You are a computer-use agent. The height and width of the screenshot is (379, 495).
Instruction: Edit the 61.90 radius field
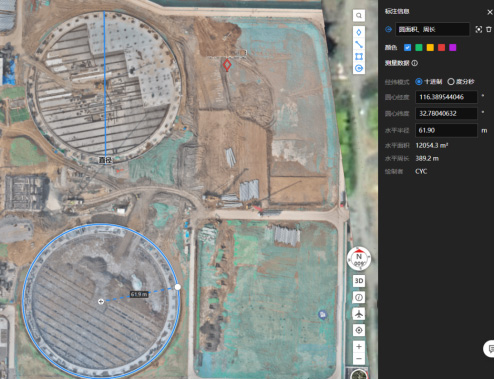(x=446, y=130)
